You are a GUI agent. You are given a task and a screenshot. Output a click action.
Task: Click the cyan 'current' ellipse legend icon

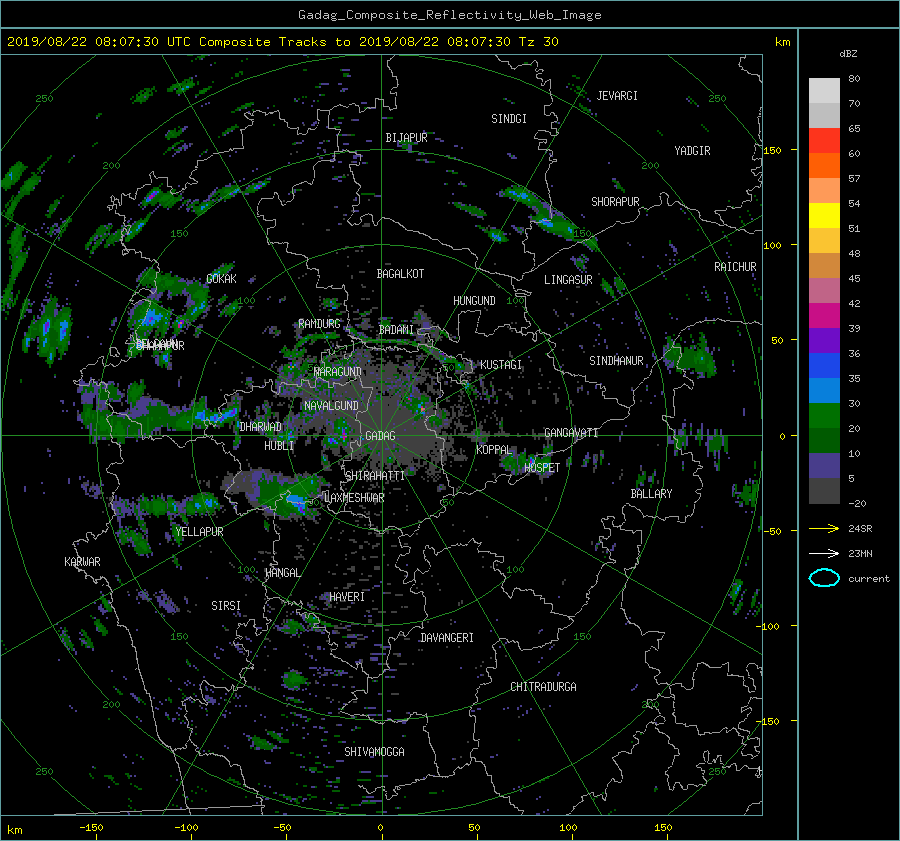click(x=824, y=578)
